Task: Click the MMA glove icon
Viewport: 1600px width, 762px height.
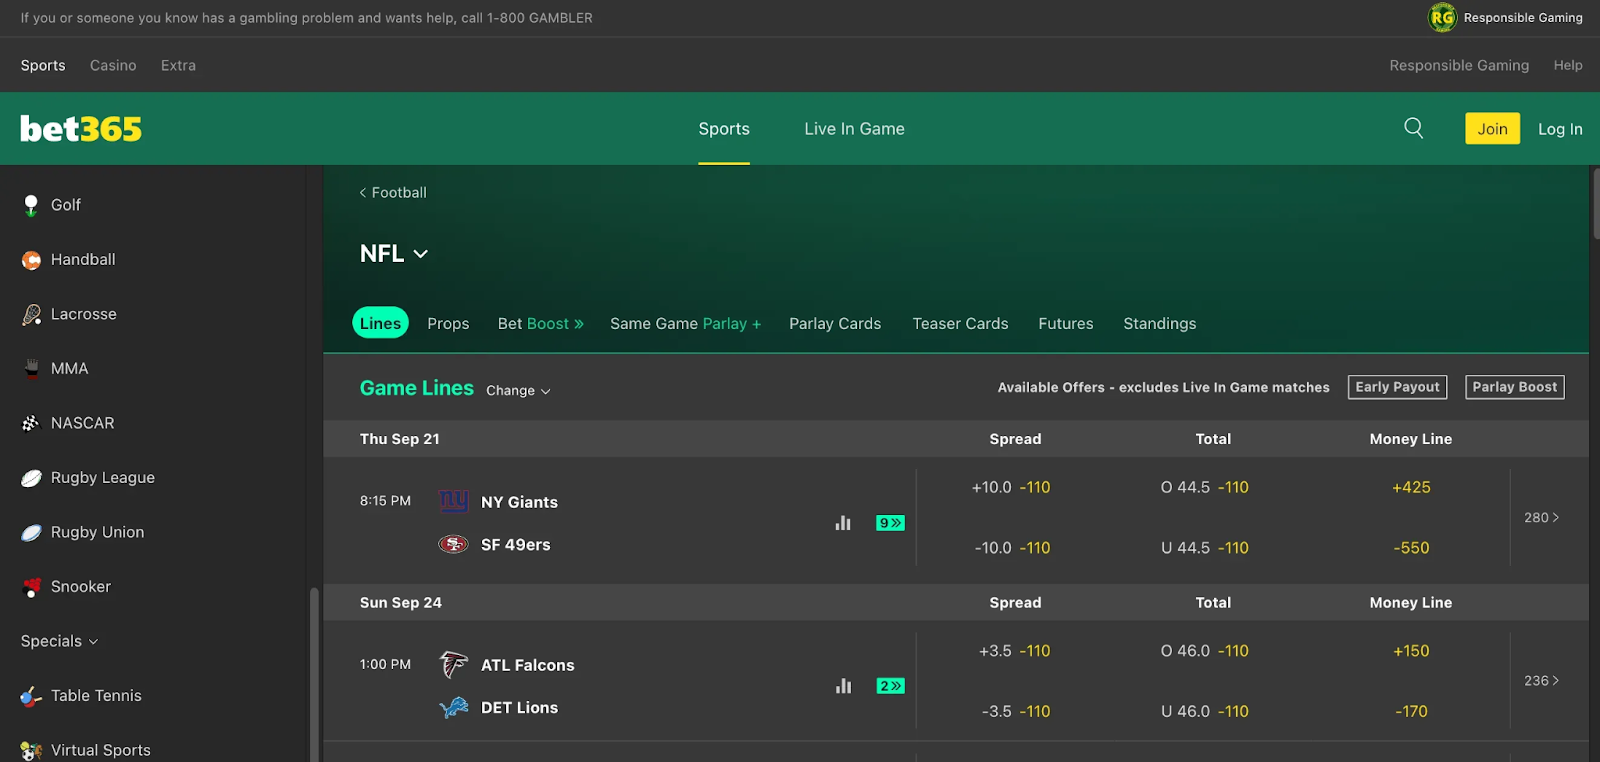Action: pos(31,369)
